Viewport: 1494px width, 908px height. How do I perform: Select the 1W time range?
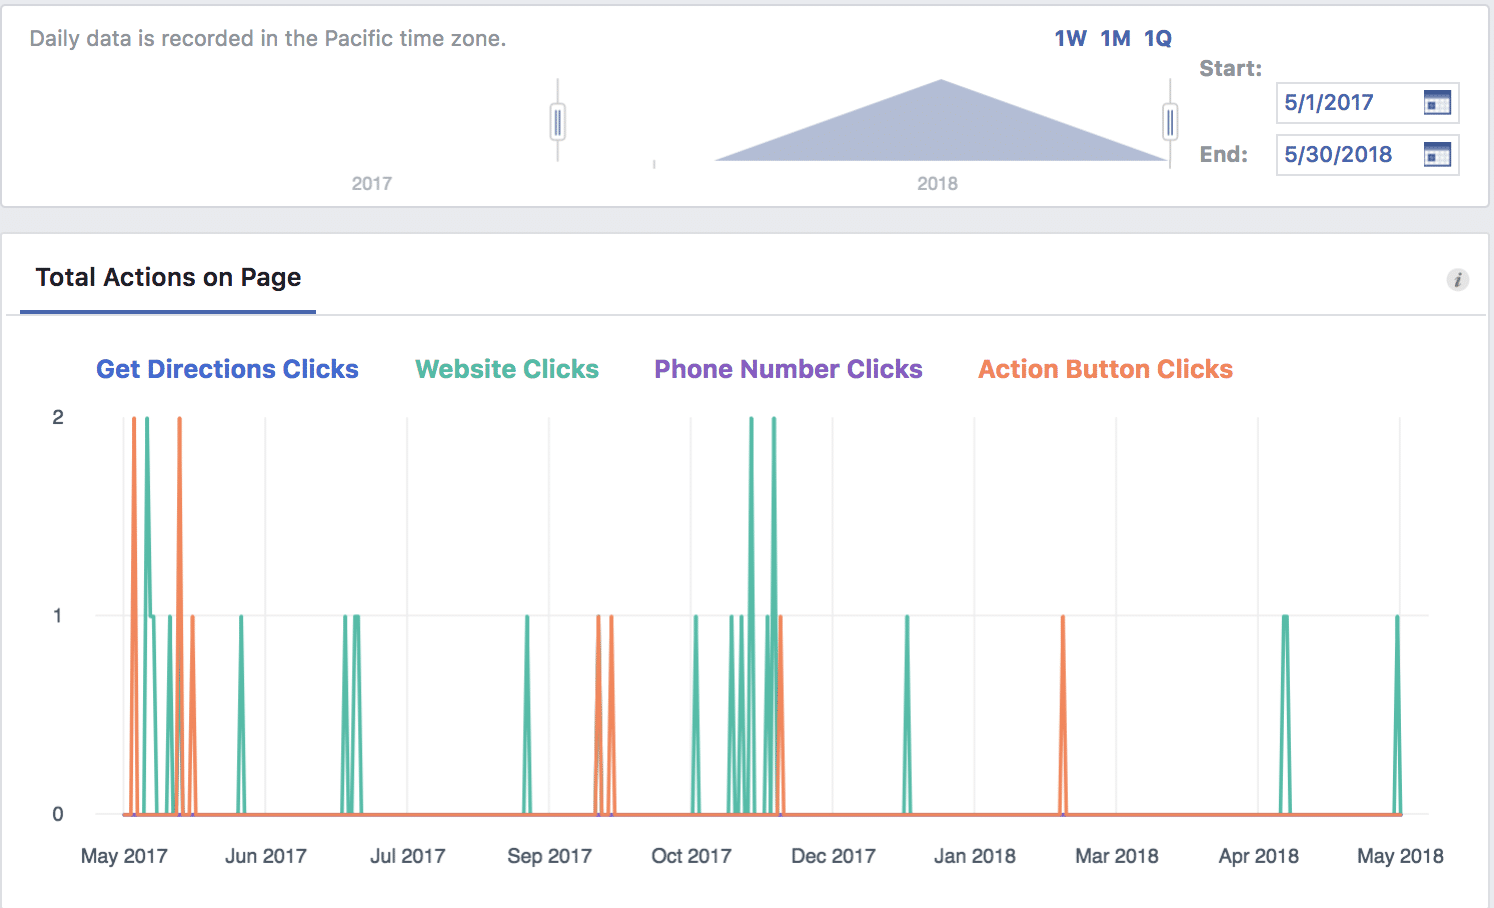(x=1069, y=38)
